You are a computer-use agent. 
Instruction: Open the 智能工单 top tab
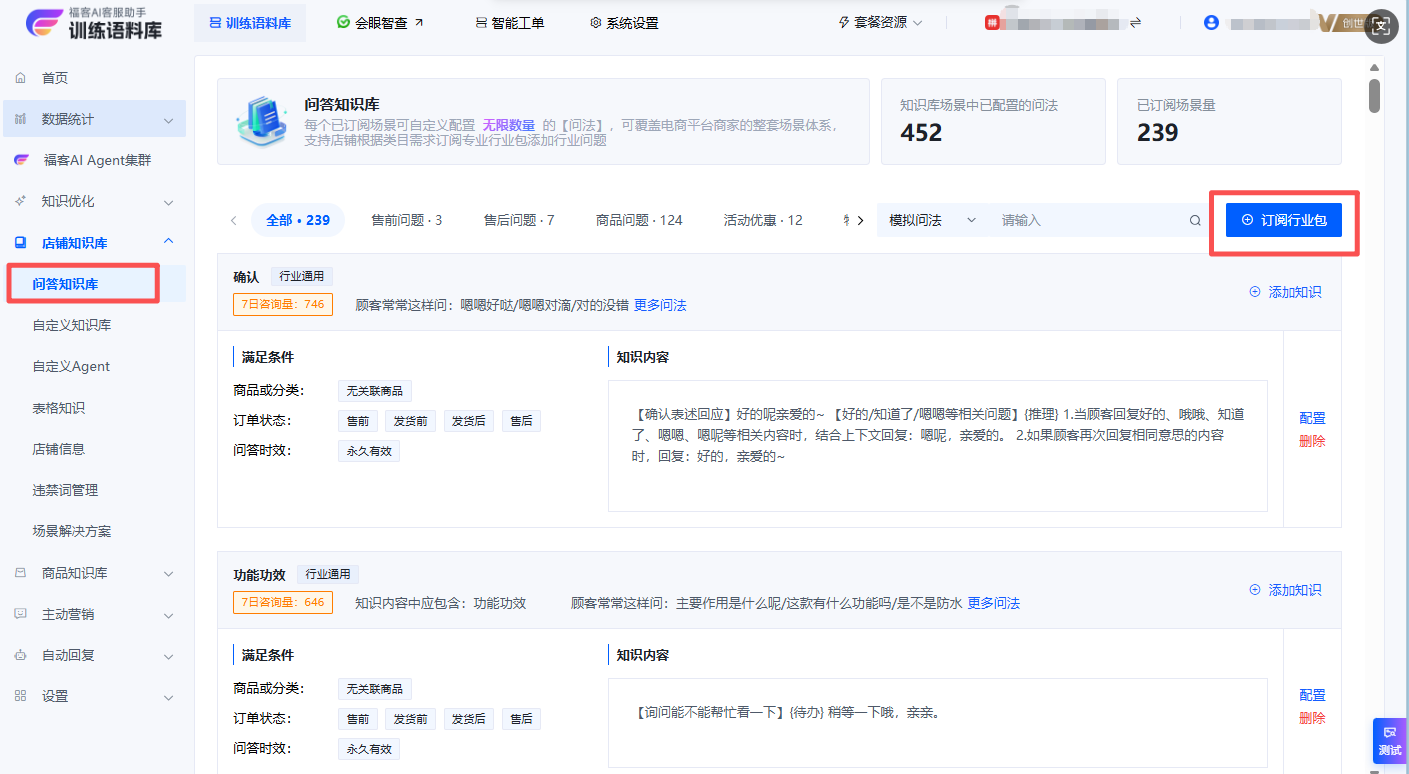pyautogui.click(x=510, y=22)
